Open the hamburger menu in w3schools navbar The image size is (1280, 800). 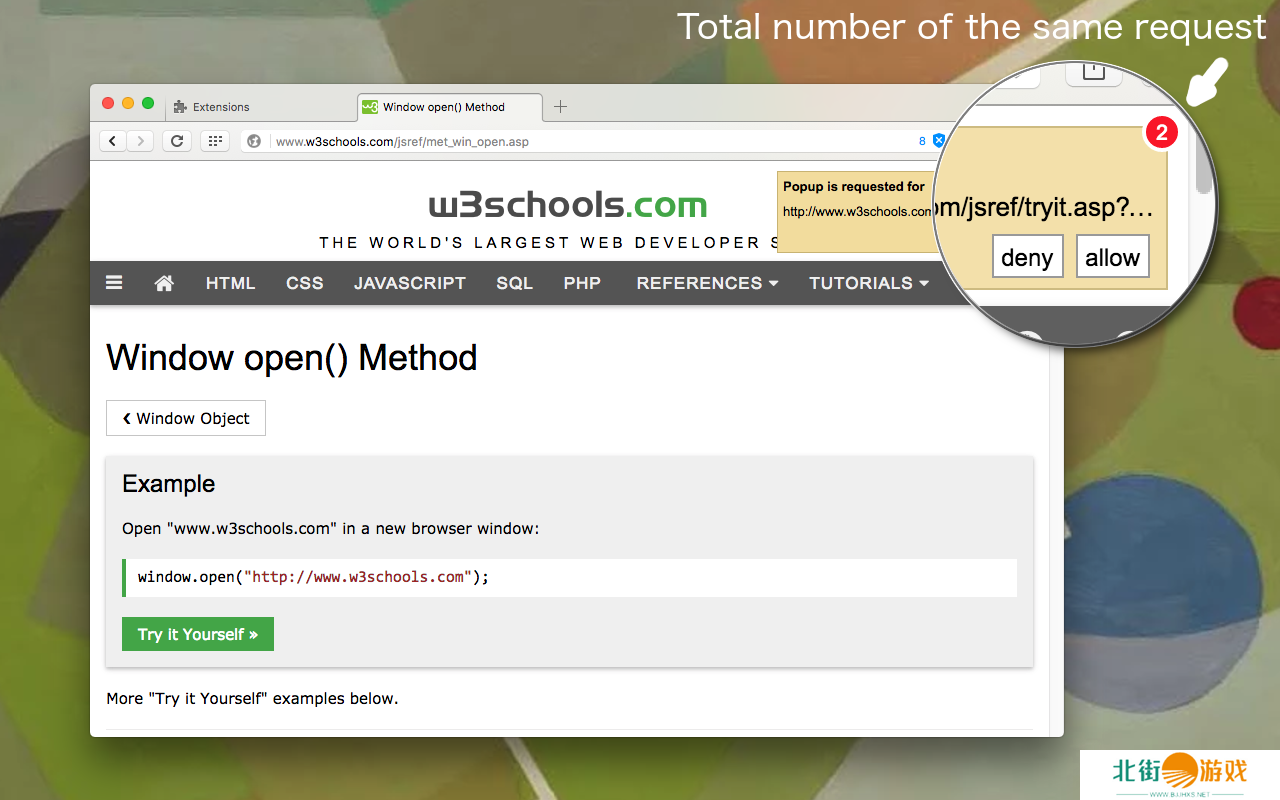tap(114, 283)
